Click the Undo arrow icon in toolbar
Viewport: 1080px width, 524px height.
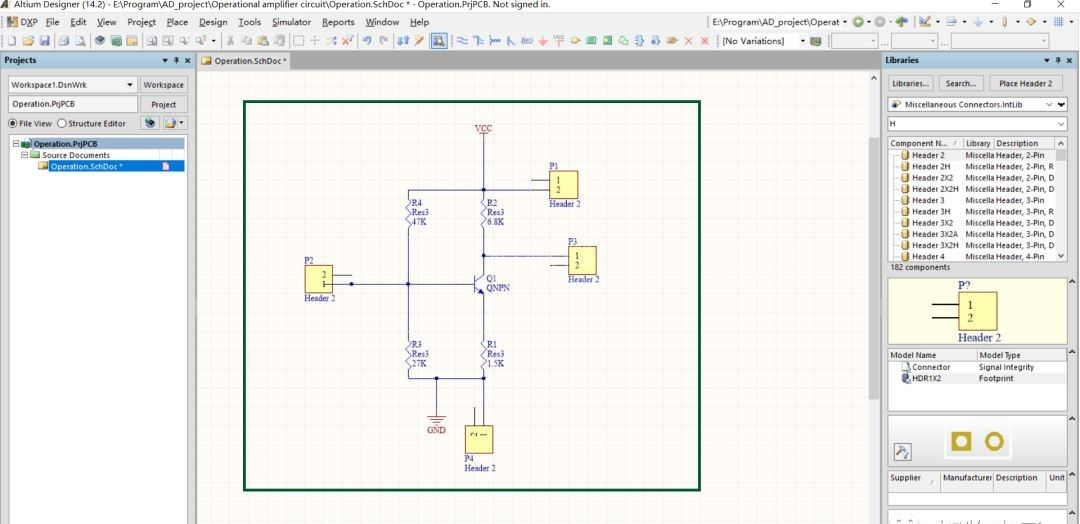pos(369,41)
